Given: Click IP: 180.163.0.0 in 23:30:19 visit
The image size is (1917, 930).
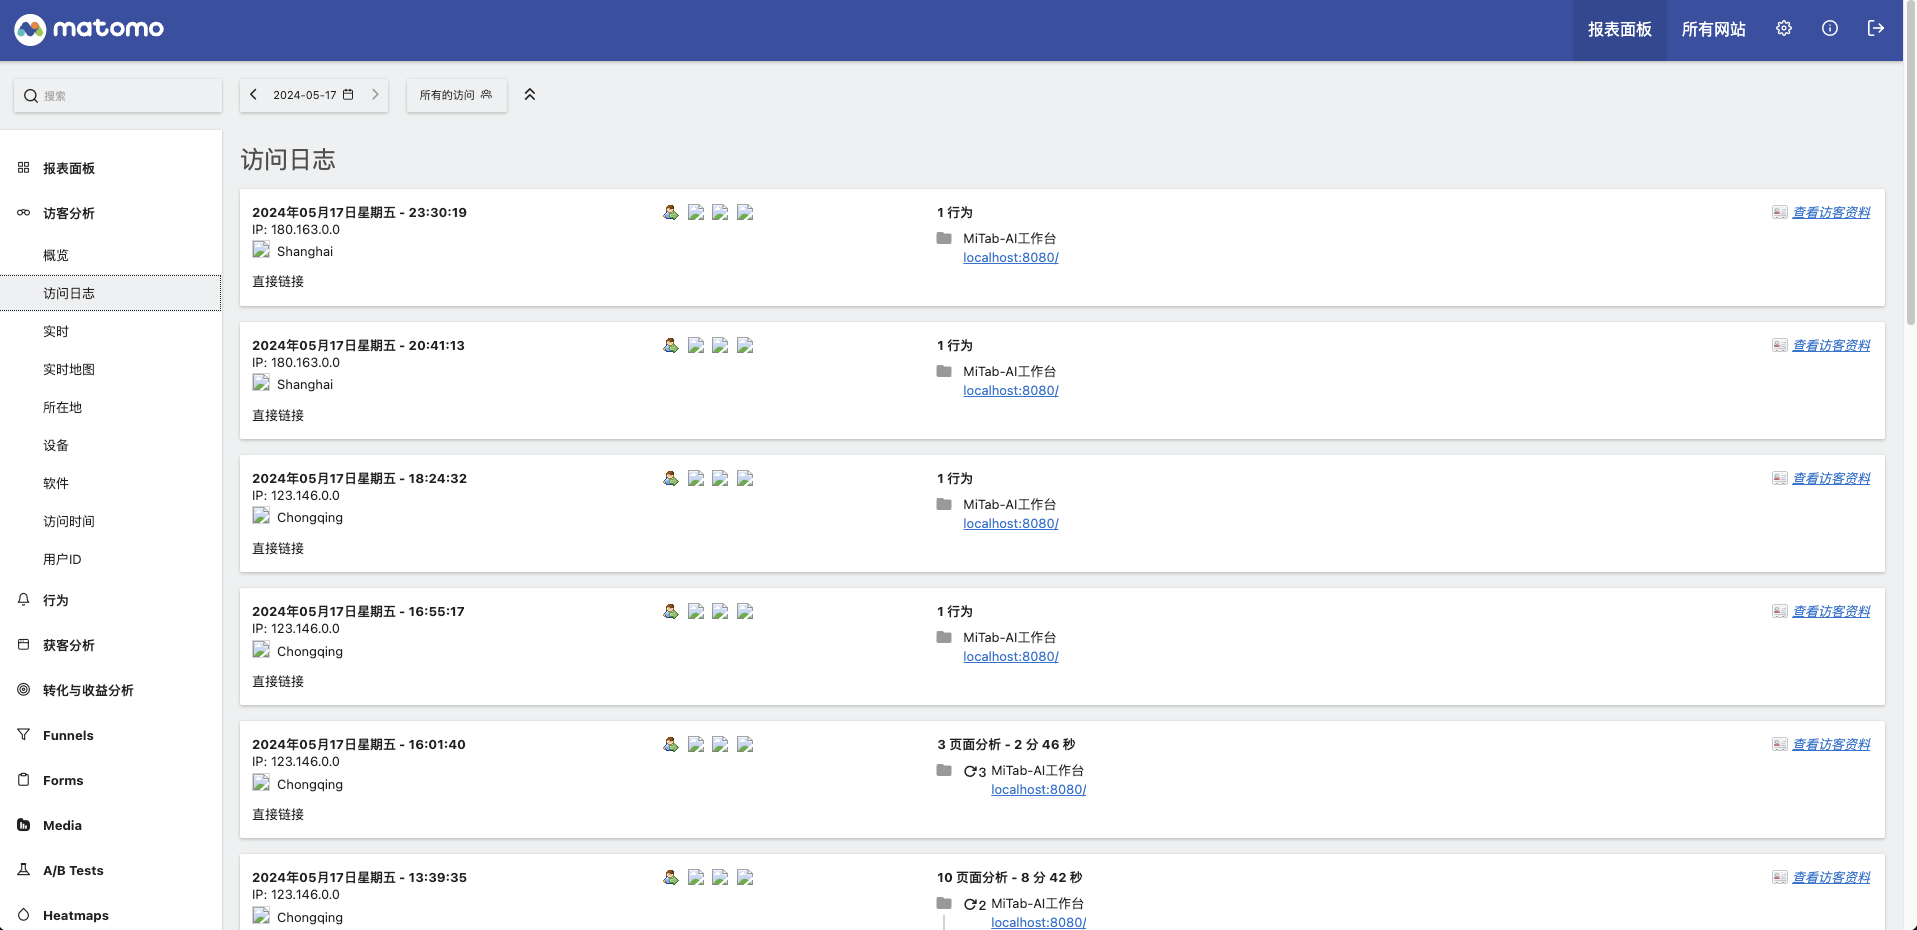Looking at the screenshot, I should [x=296, y=229].
